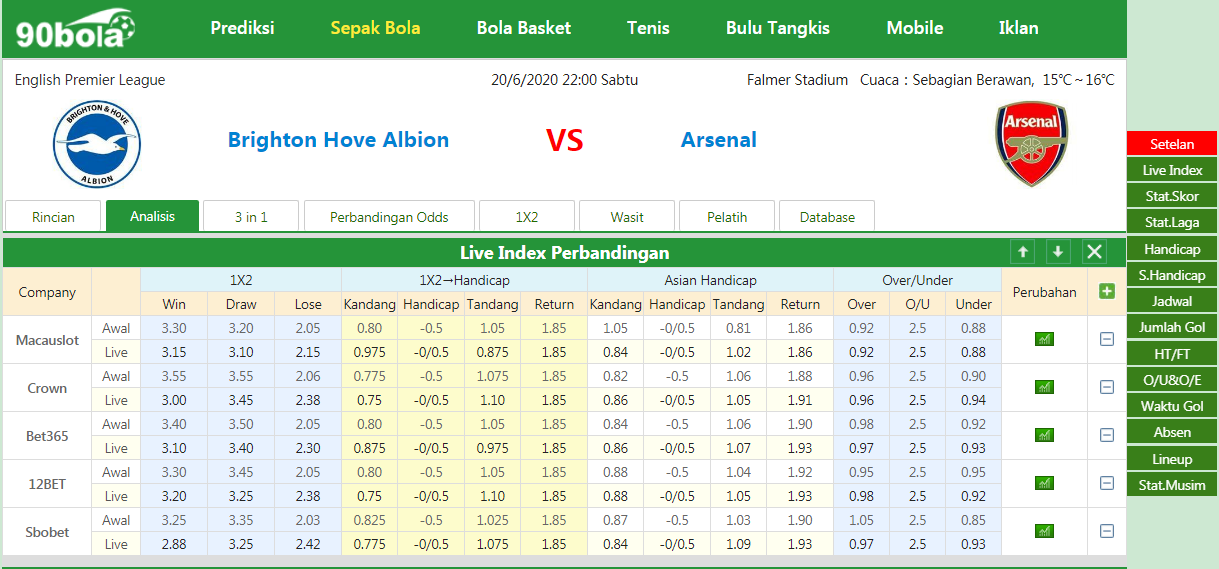This screenshot has height=569, width=1219.
Task: Move panel down with arrow icon
Action: coord(1058,252)
